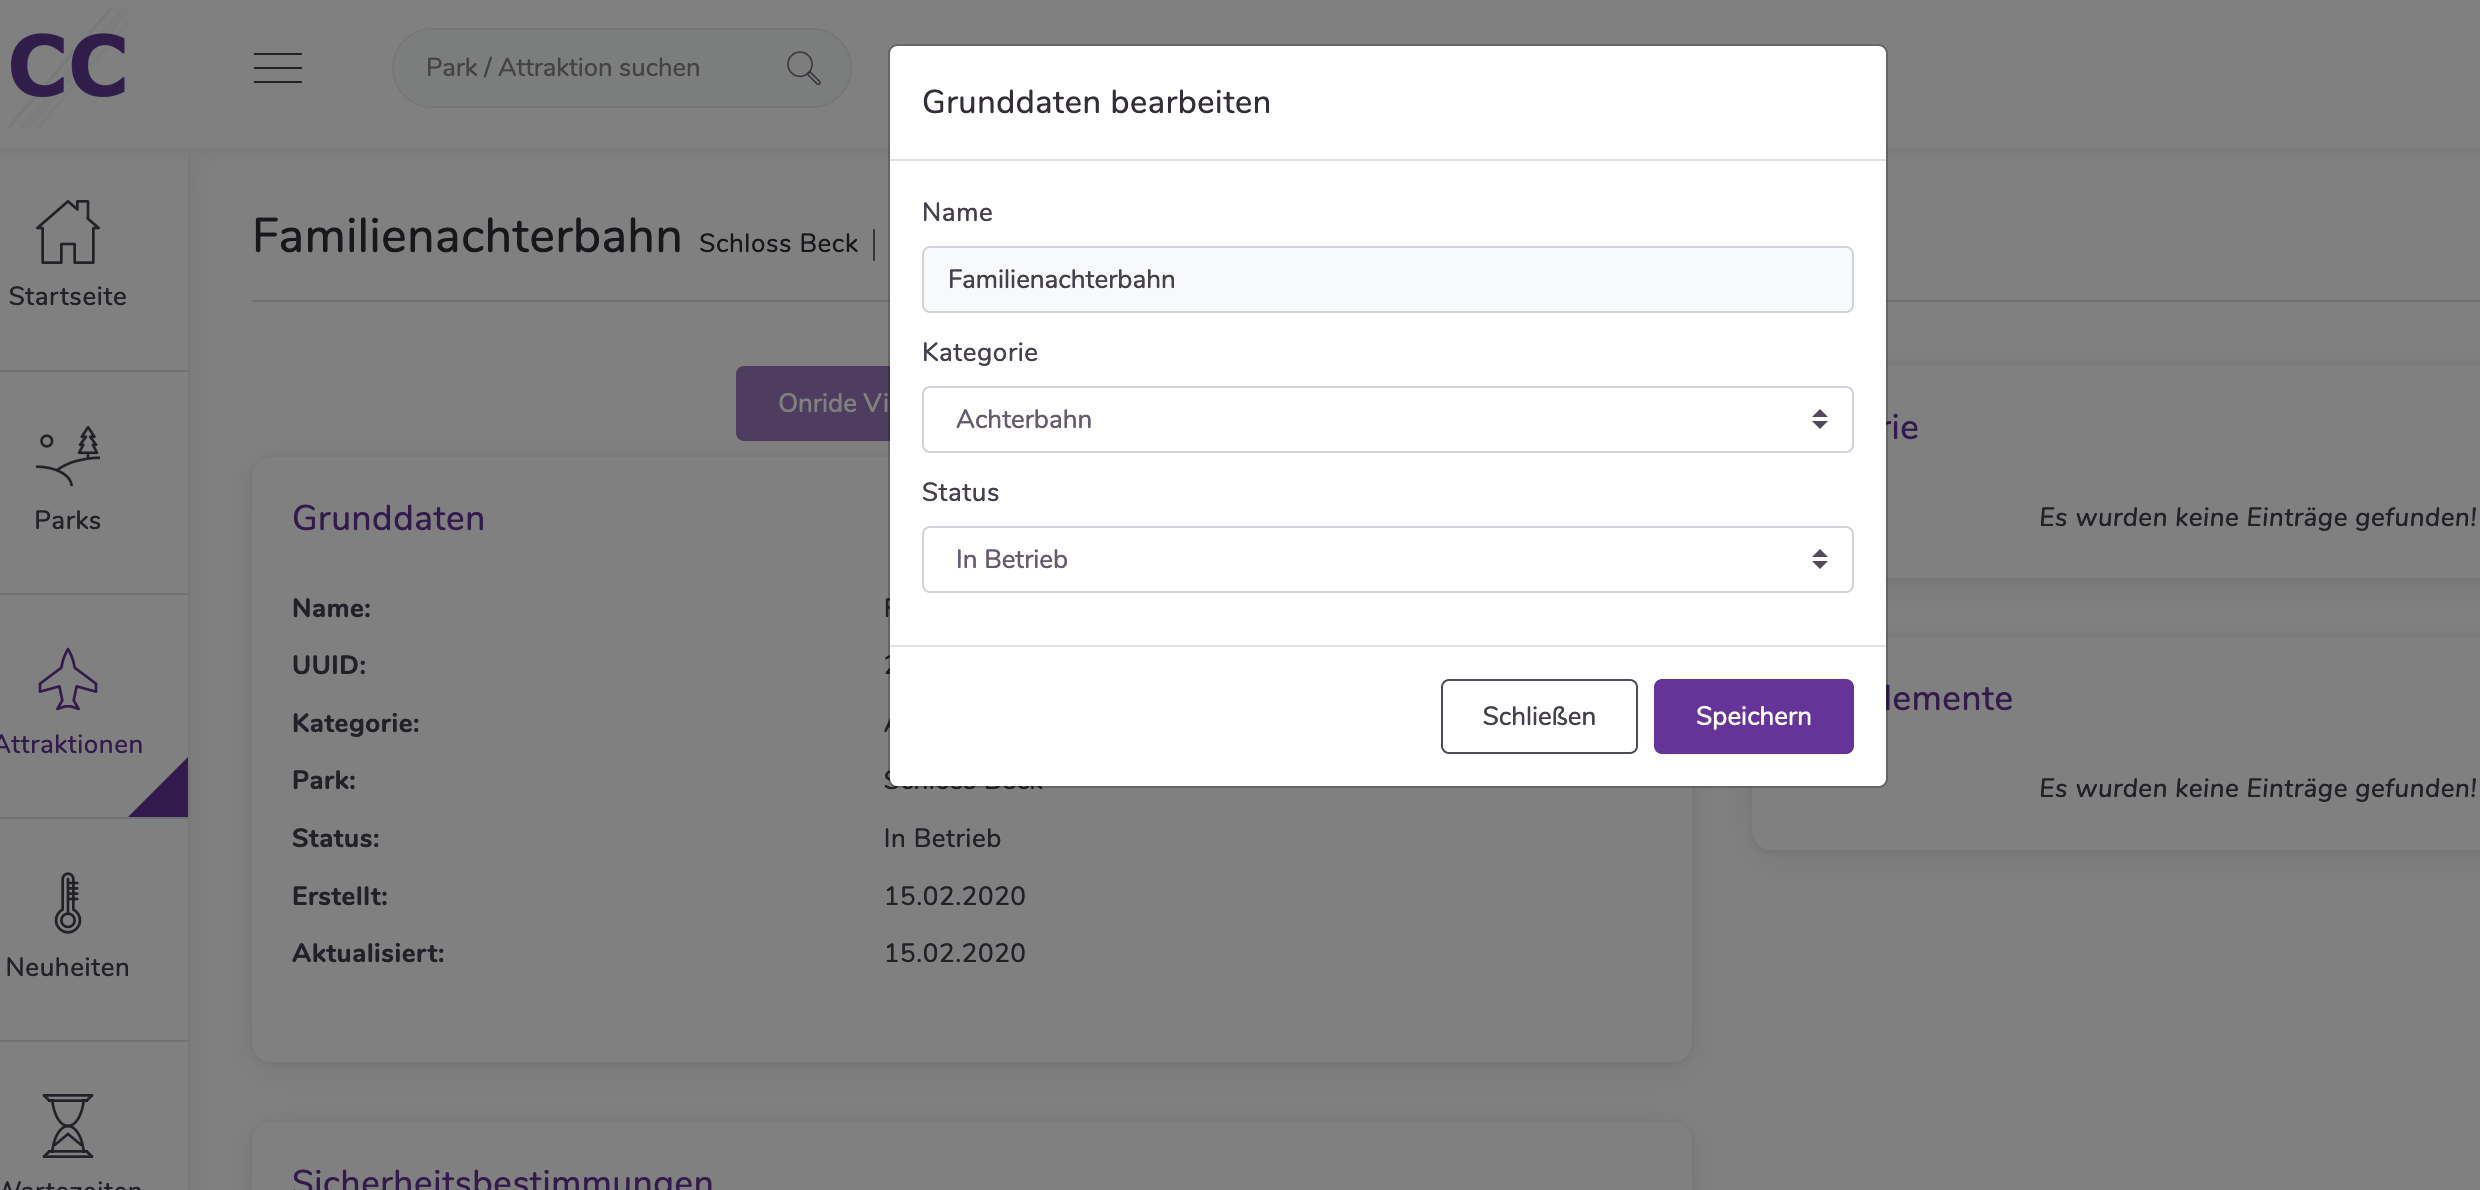Click the Schloss Beck park link
The height and width of the screenshot is (1190, 2480).
tap(778, 243)
